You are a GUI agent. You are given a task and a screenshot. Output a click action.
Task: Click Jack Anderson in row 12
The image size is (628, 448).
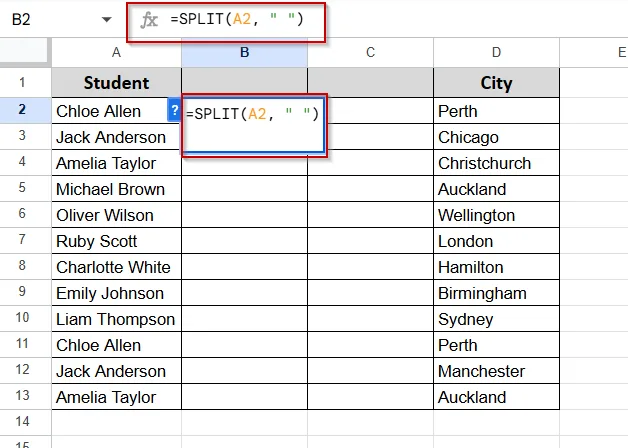coord(117,371)
